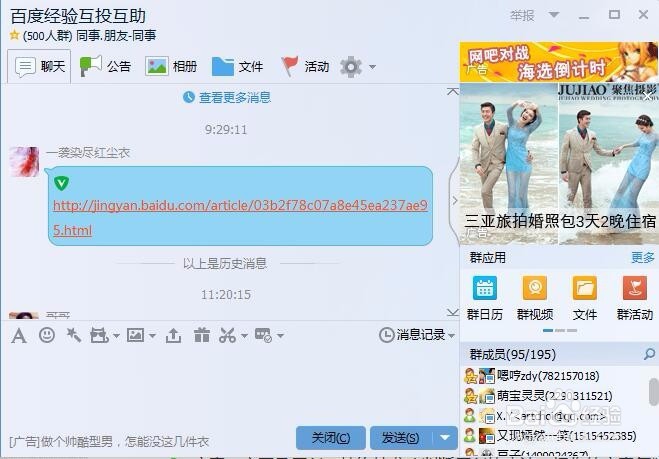
Task: Expand the window shake dropdown arrow
Action: (x=116, y=336)
